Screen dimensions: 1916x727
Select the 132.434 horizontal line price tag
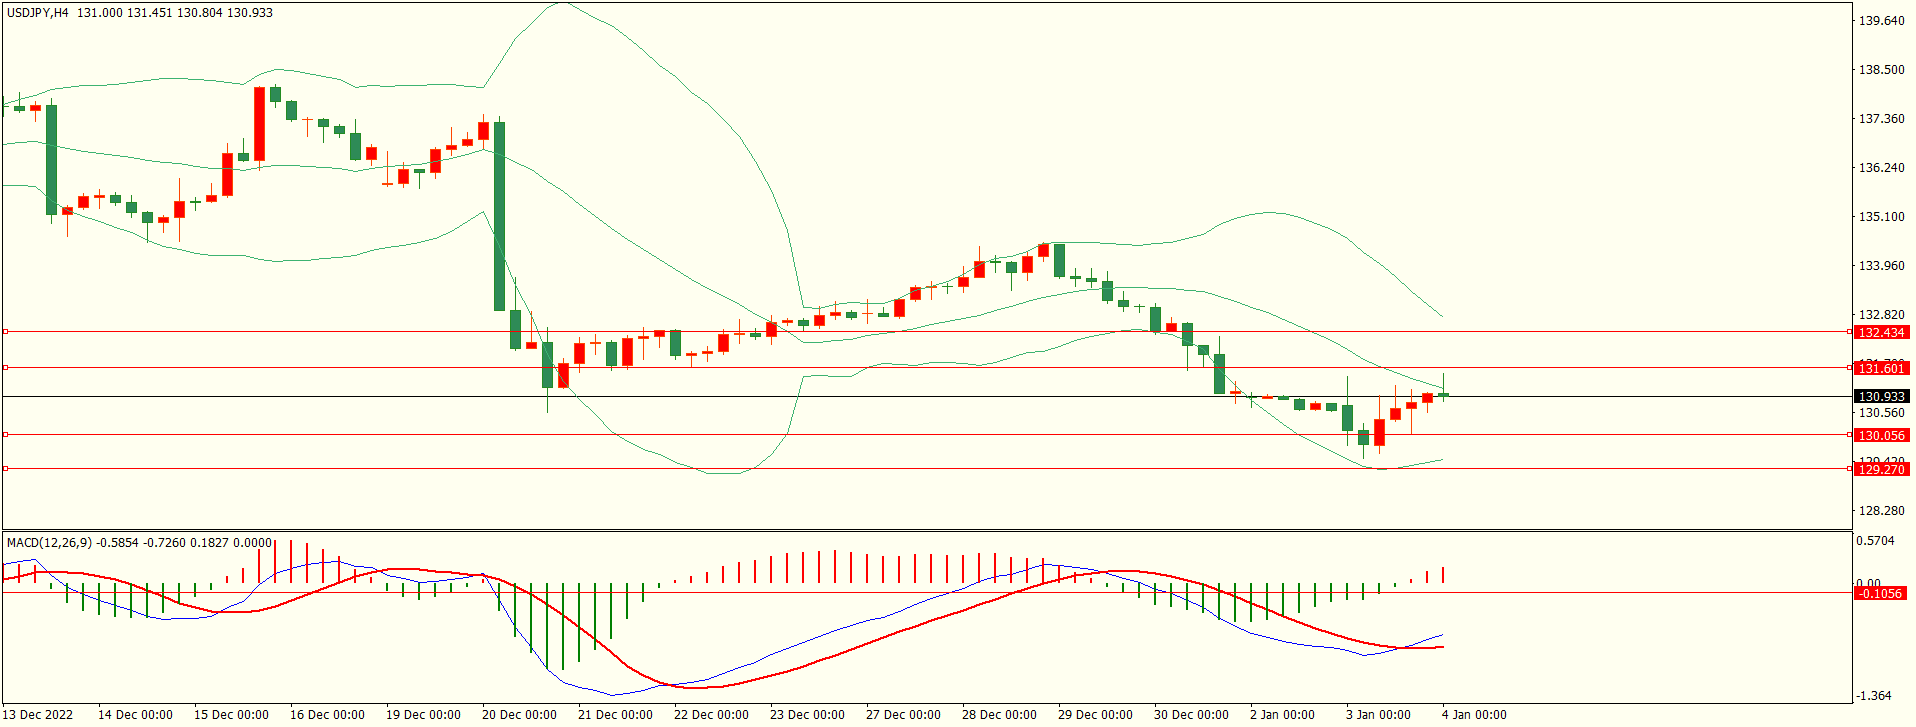click(x=1881, y=333)
